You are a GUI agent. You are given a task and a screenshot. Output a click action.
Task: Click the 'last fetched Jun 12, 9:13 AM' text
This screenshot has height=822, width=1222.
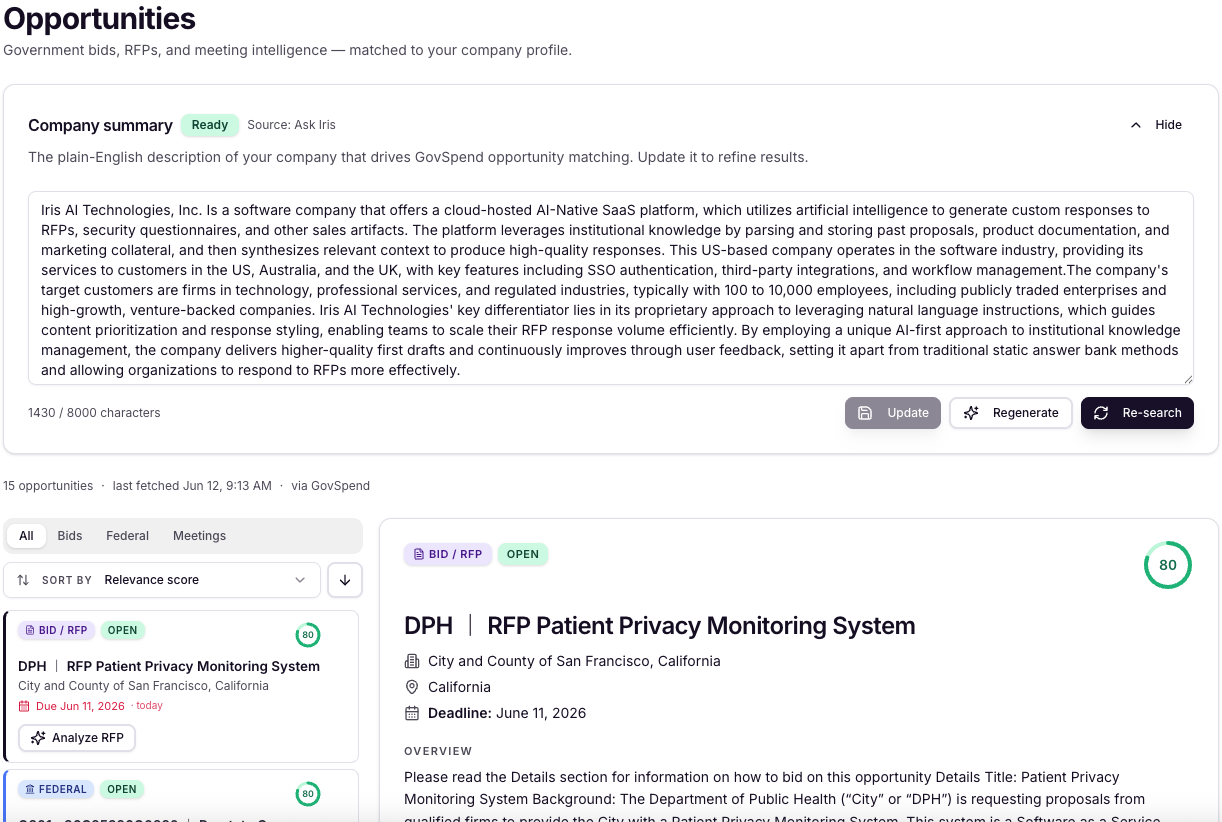(x=192, y=486)
